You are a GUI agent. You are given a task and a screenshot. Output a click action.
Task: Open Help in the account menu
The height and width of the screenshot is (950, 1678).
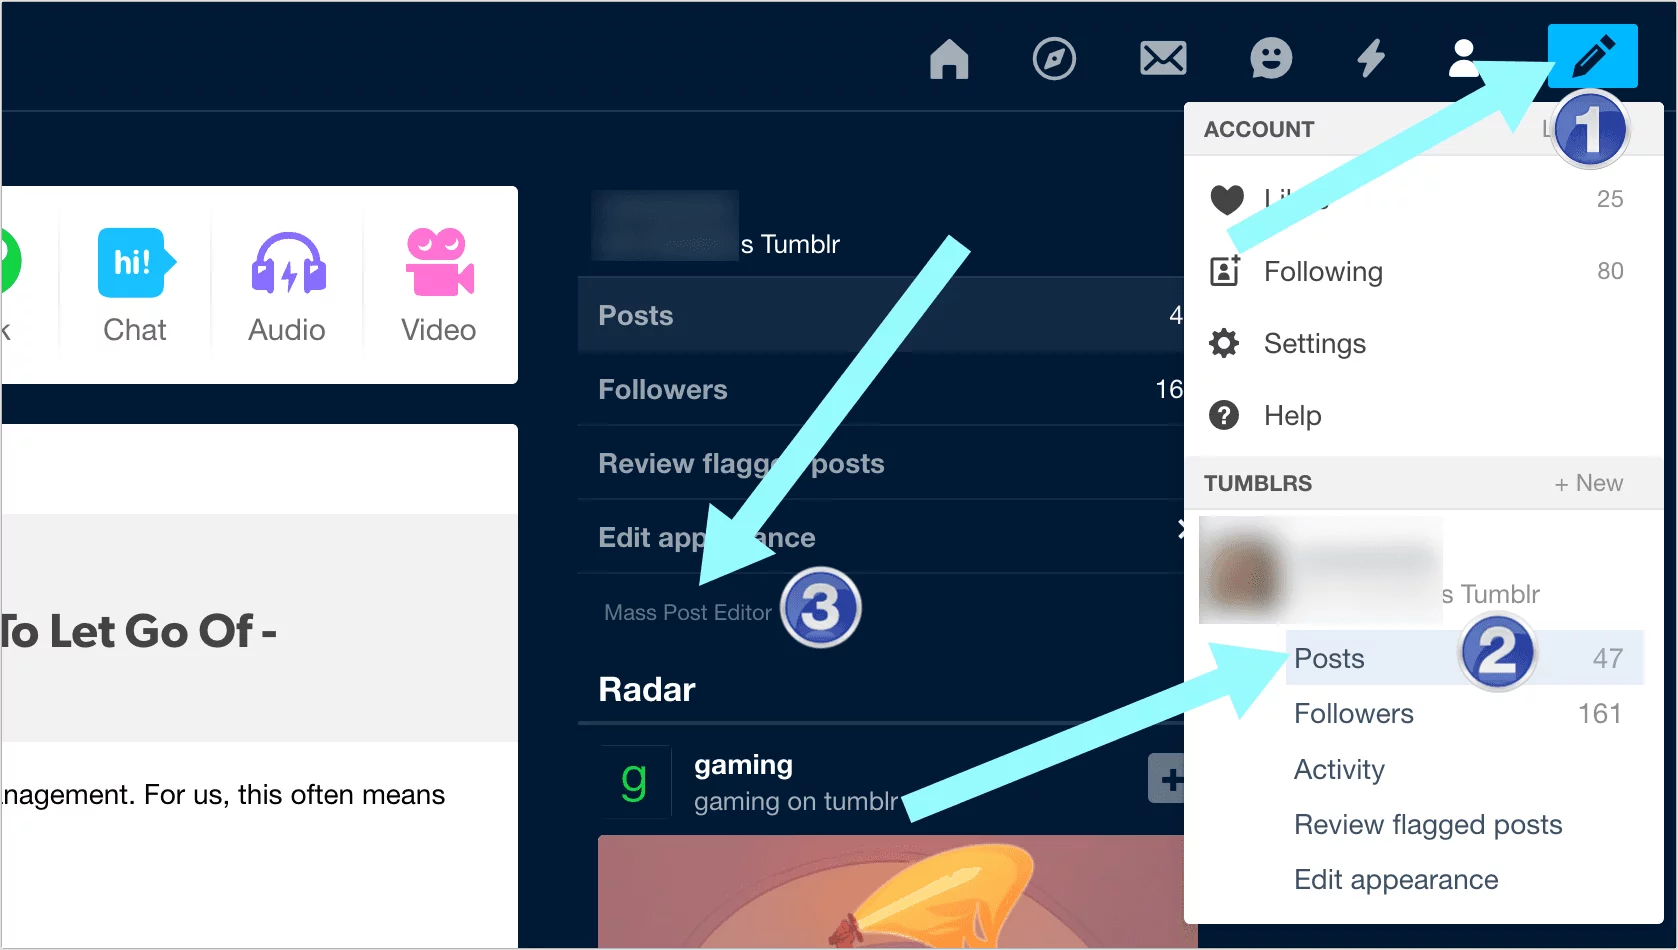point(1292,415)
